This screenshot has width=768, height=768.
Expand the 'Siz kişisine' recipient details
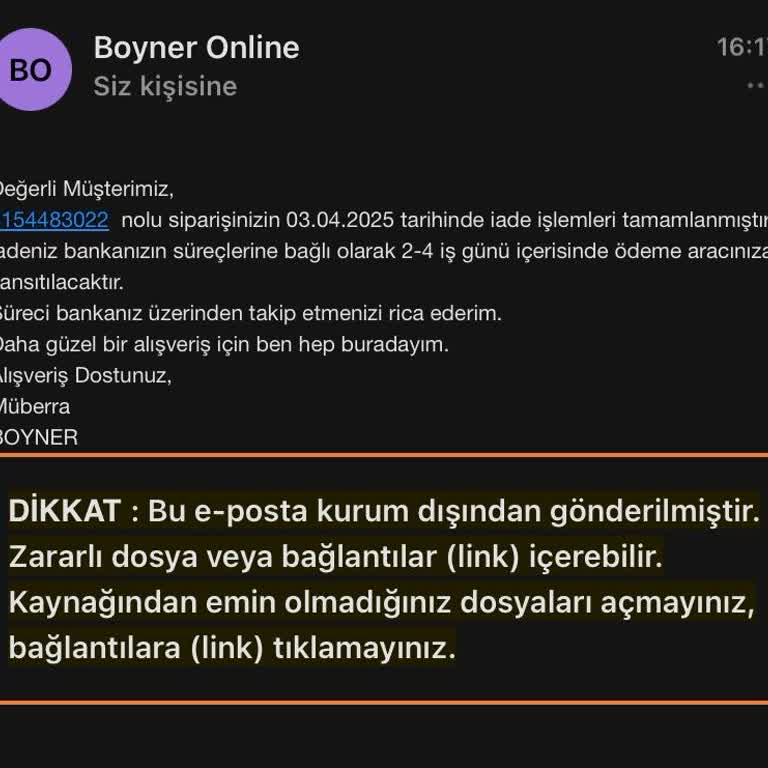click(166, 86)
